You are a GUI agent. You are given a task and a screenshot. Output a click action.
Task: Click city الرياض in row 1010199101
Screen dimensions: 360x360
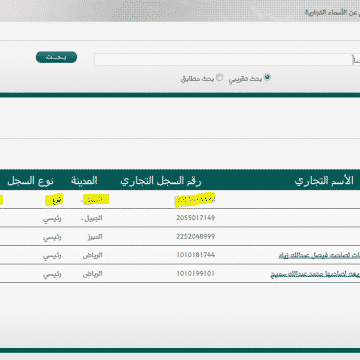[93, 274]
